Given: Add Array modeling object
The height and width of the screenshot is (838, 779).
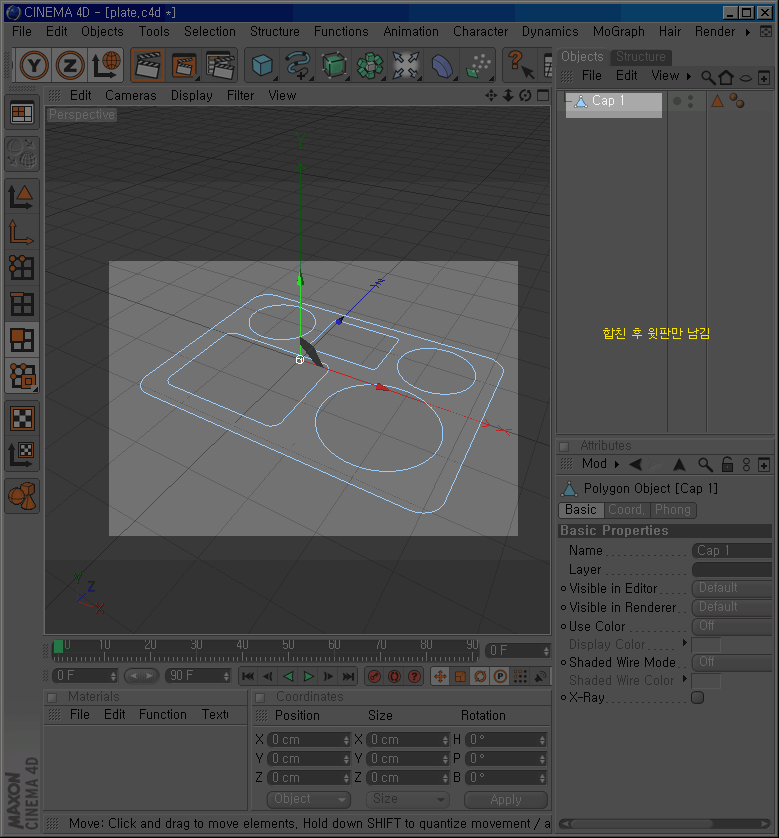Looking at the screenshot, I should pos(370,65).
